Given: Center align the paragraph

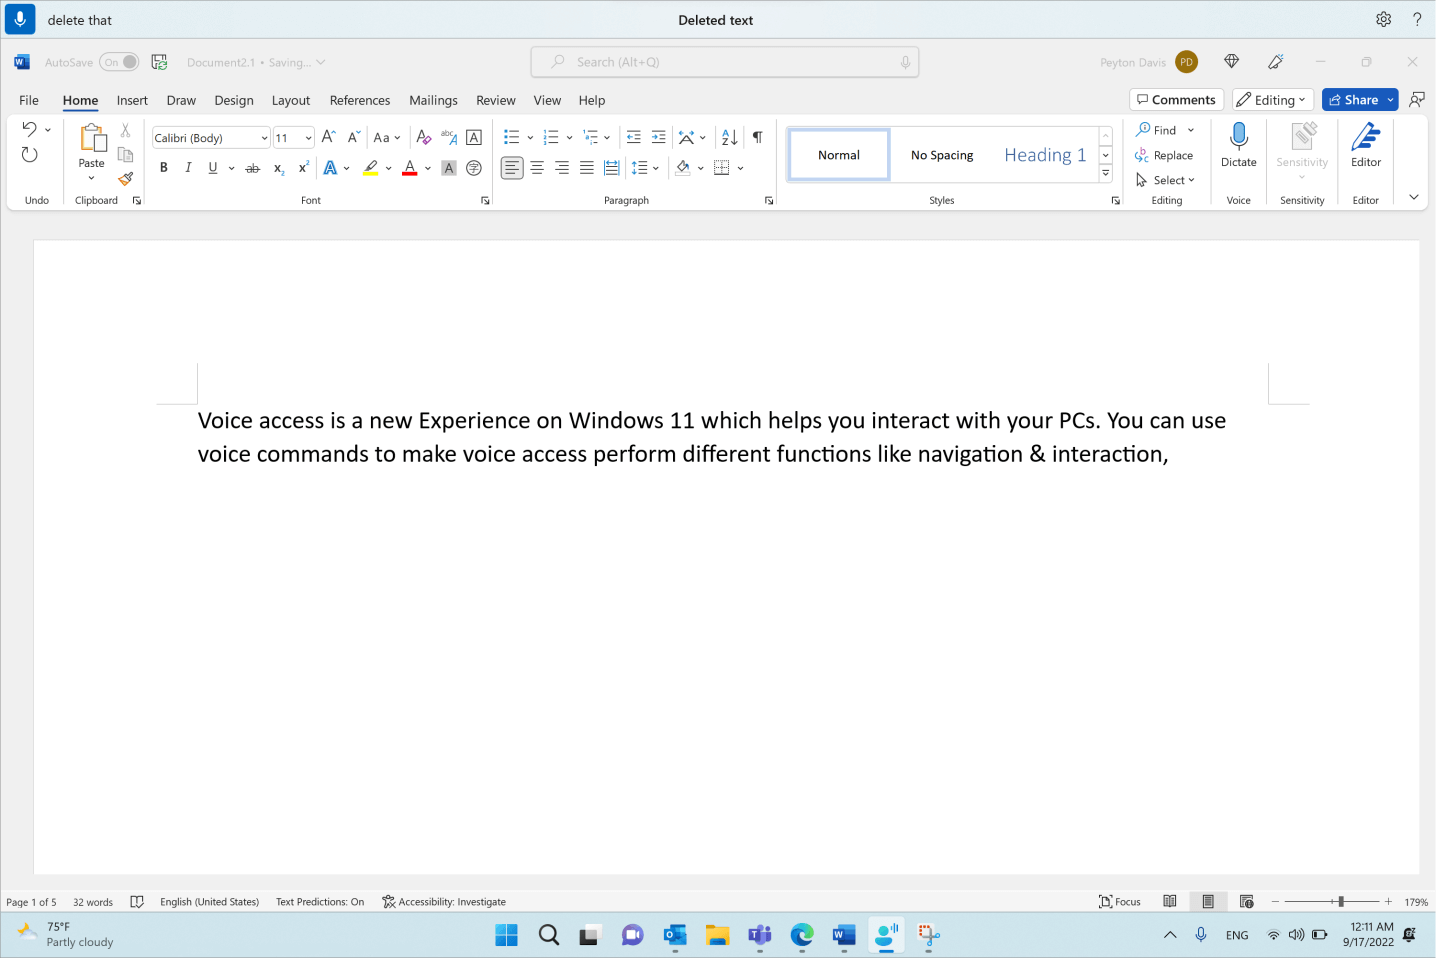Looking at the screenshot, I should tap(537, 168).
